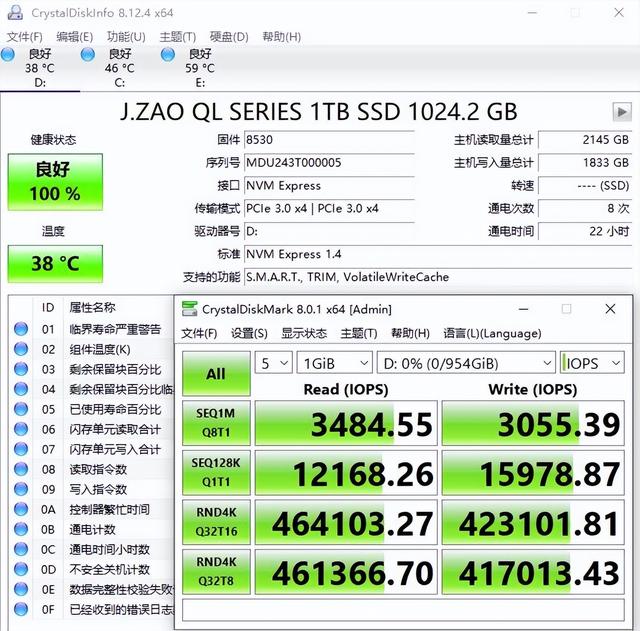Click RND4K Q32T16 read result 464103.27
Image resolution: width=640 pixels, height=631 pixels.
tap(346, 522)
